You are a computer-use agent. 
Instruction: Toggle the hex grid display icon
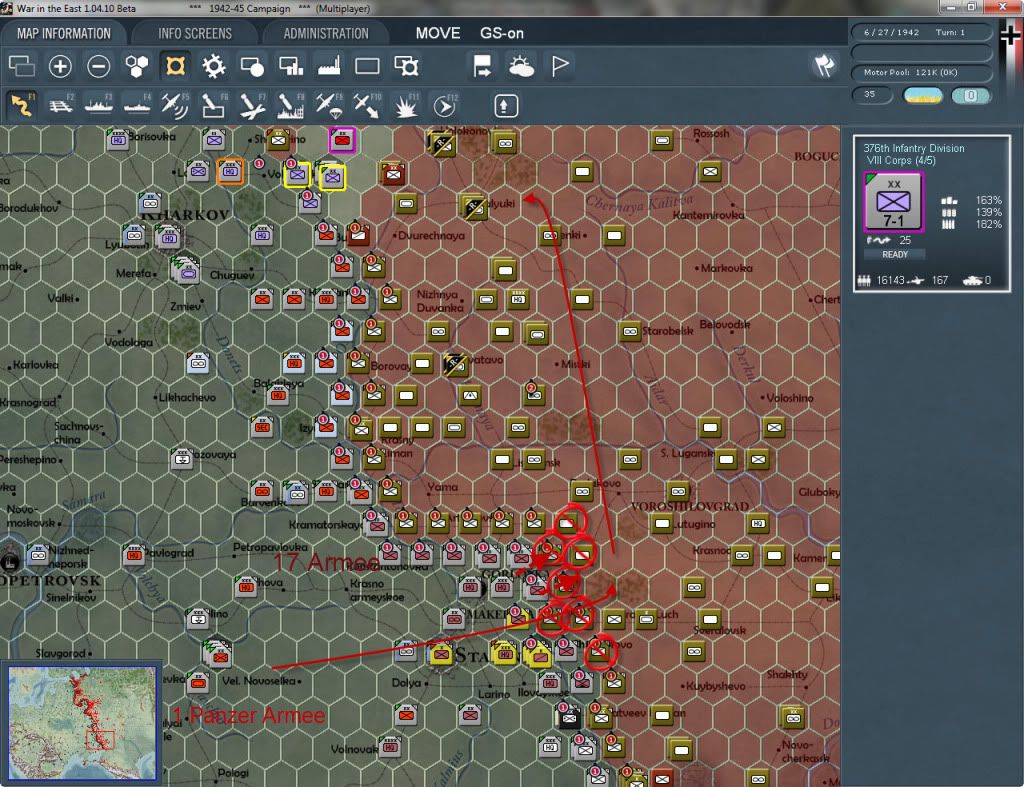(x=137, y=66)
